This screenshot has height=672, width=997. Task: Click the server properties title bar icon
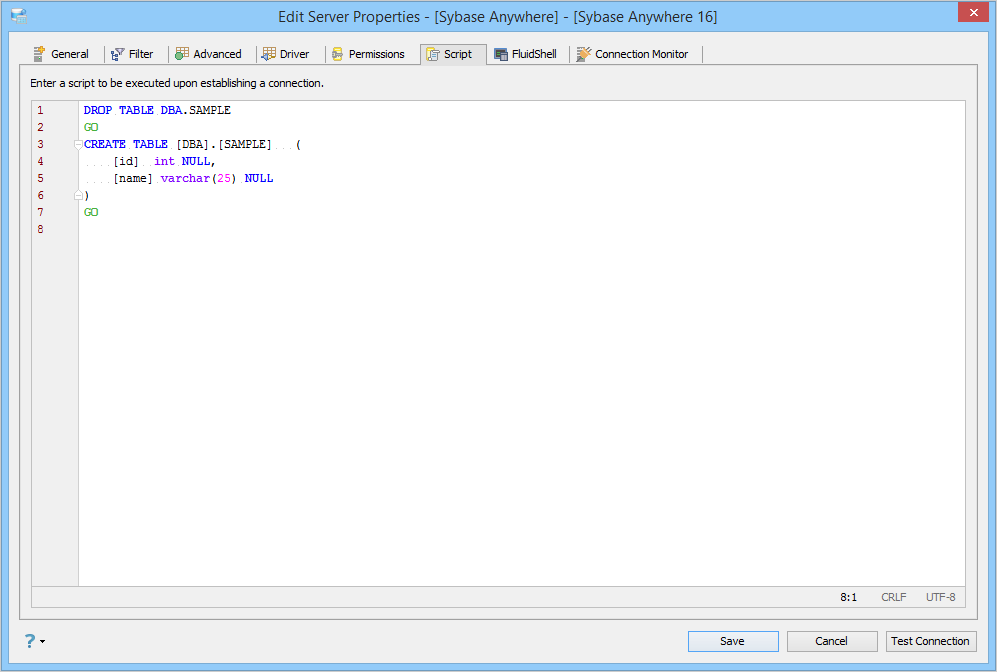(19, 16)
